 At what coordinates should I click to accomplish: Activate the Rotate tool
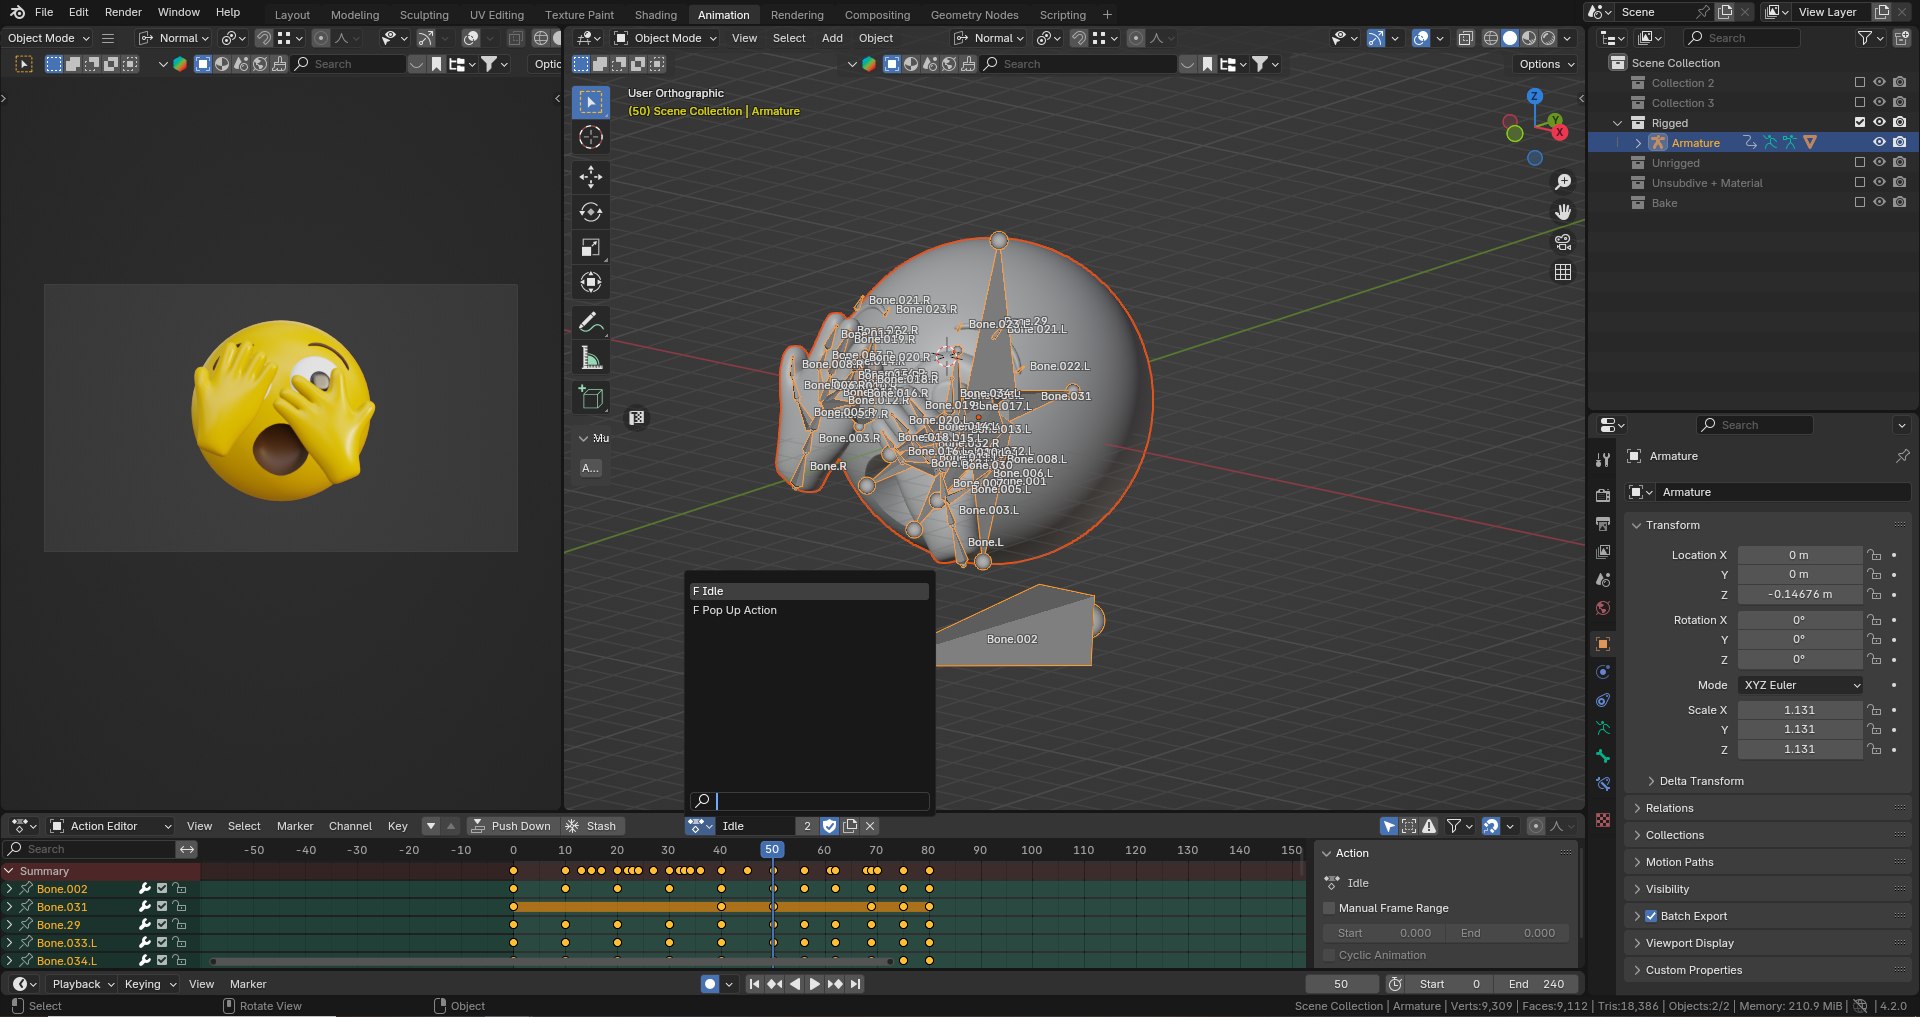click(x=591, y=212)
